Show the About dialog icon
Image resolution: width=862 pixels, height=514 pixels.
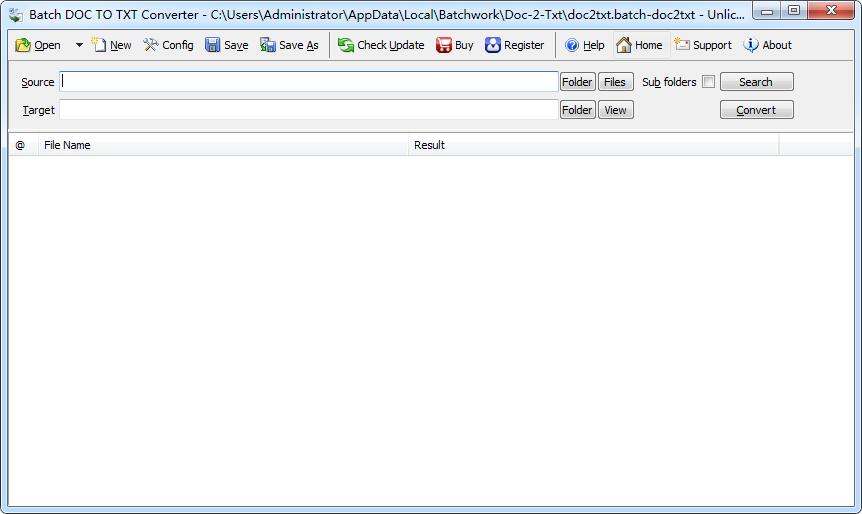click(x=751, y=45)
